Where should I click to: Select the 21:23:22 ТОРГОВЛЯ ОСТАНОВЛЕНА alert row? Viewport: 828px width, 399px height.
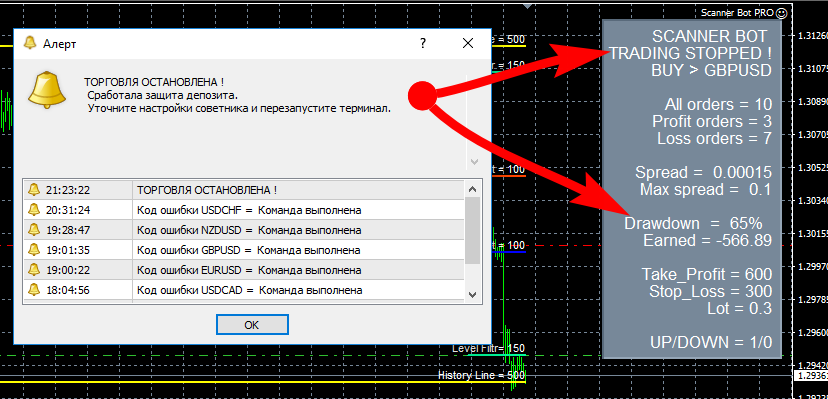[x=243, y=189]
